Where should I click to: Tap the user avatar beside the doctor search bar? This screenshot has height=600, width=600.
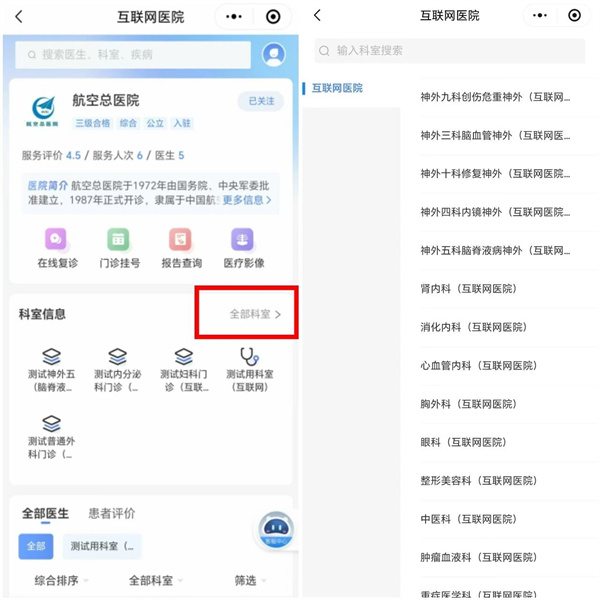273,55
